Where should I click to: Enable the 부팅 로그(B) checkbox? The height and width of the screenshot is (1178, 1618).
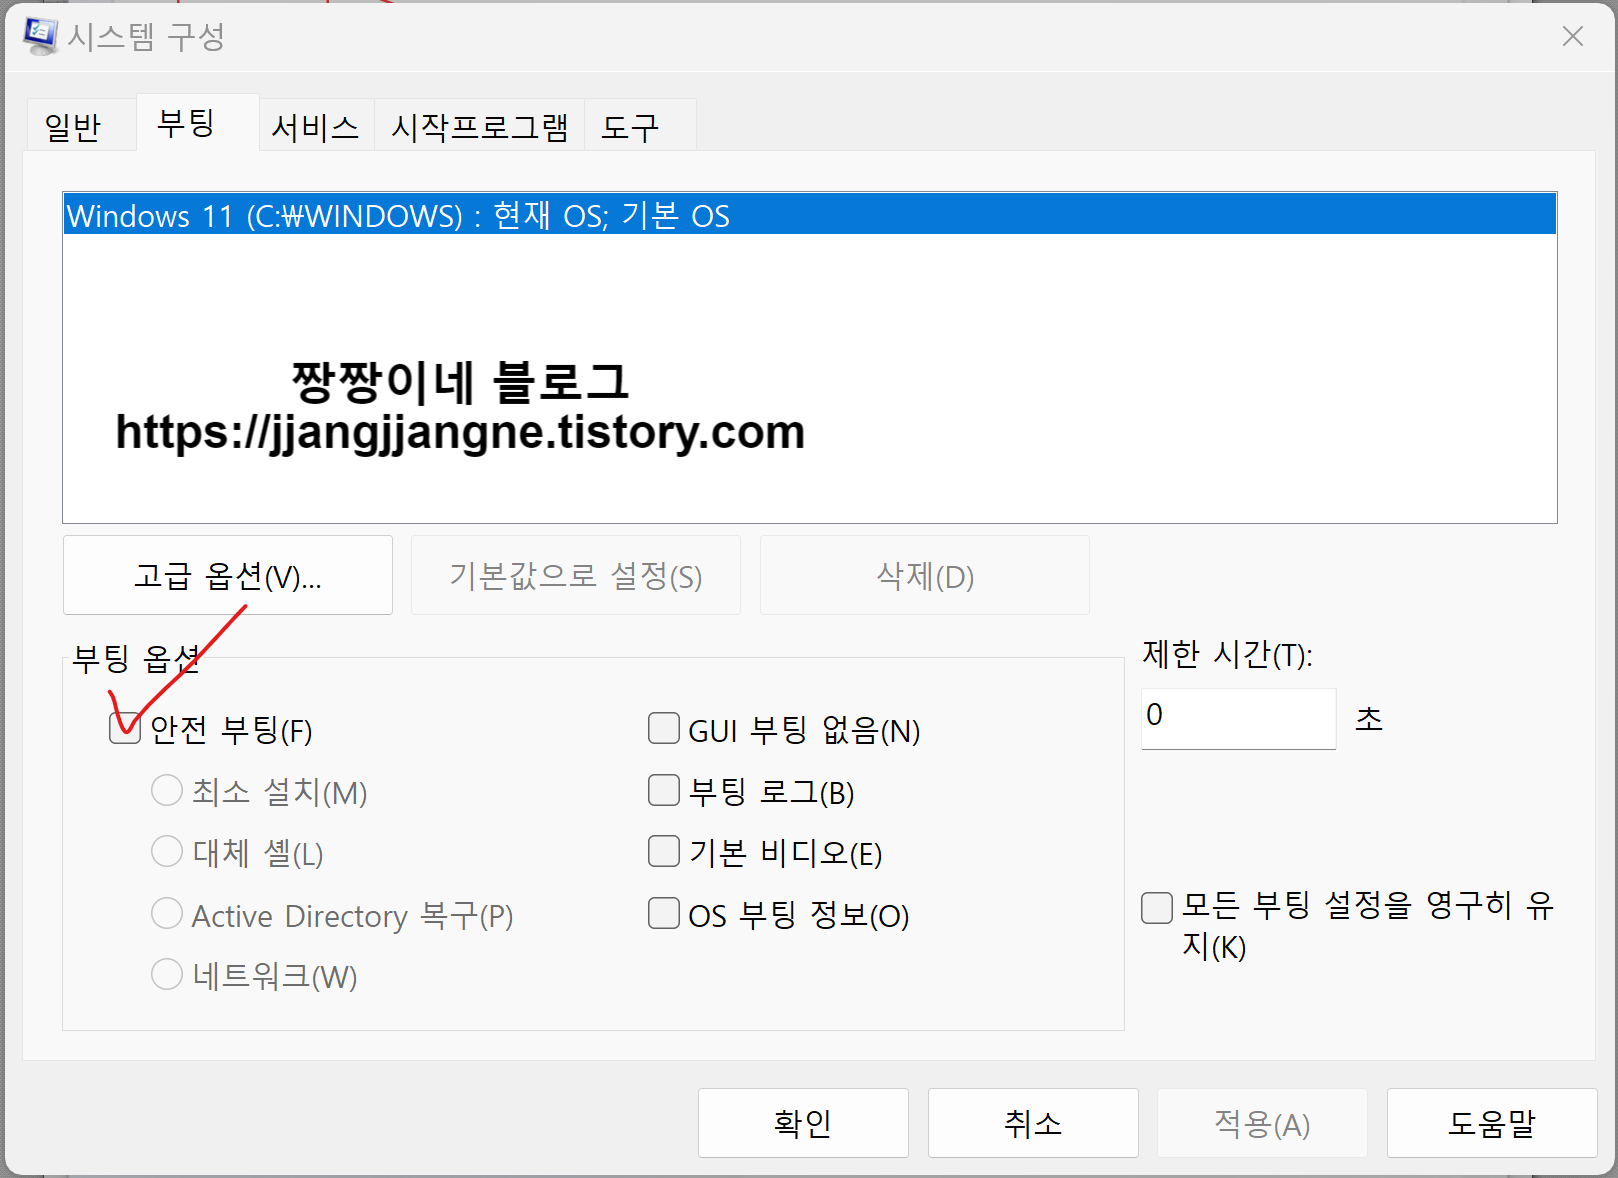(x=664, y=790)
